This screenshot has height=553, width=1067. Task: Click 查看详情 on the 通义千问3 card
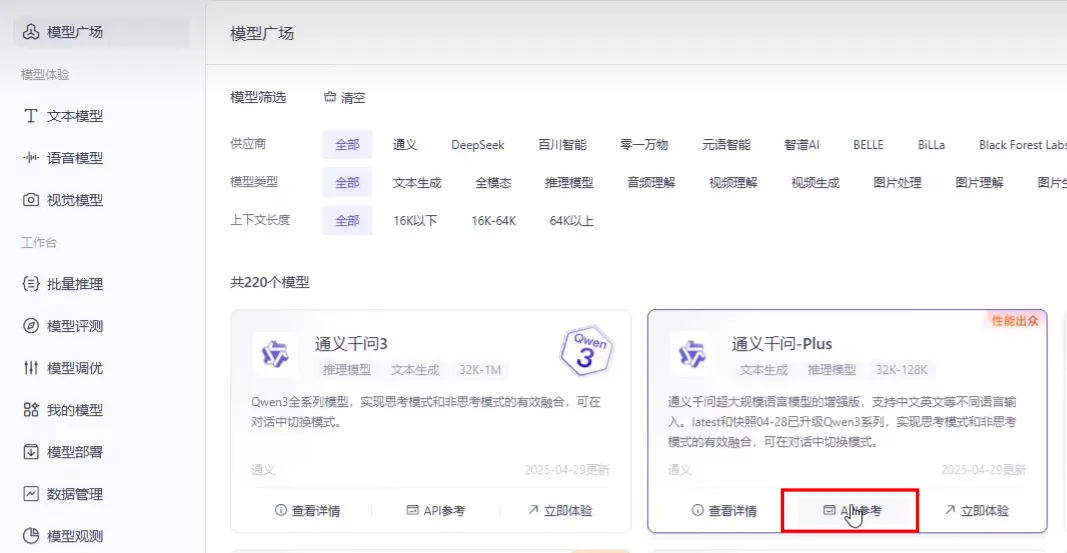307,511
